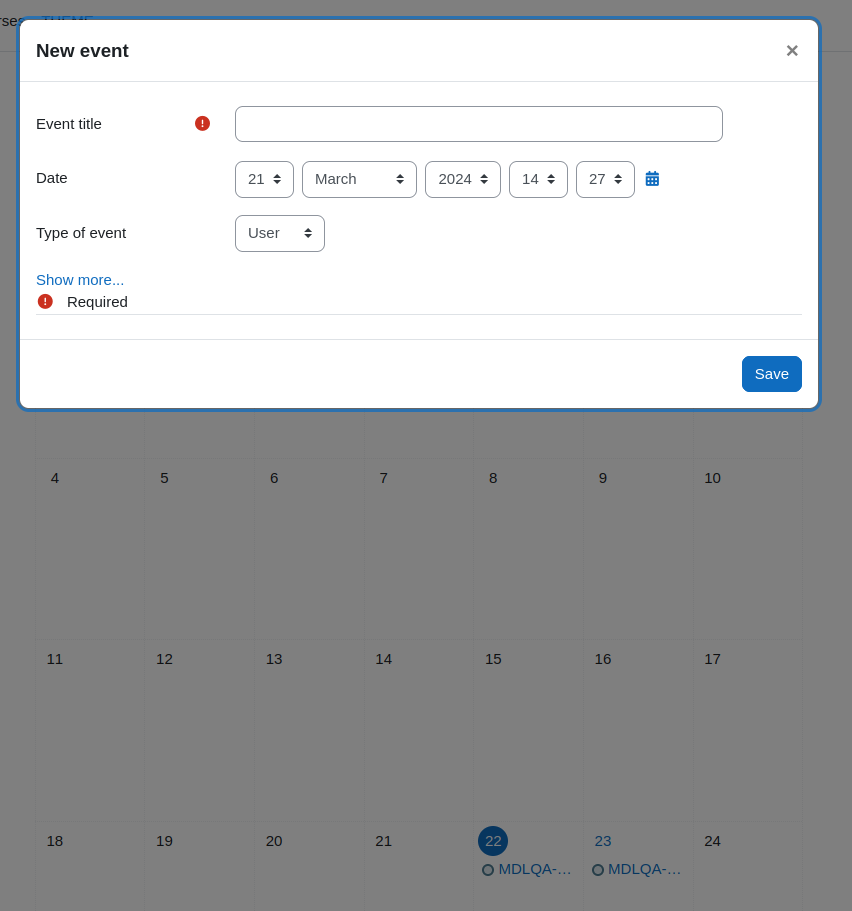Click calendar day 15
Image resolution: width=852 pixels, height=911 pixels.
pos(493,659)
